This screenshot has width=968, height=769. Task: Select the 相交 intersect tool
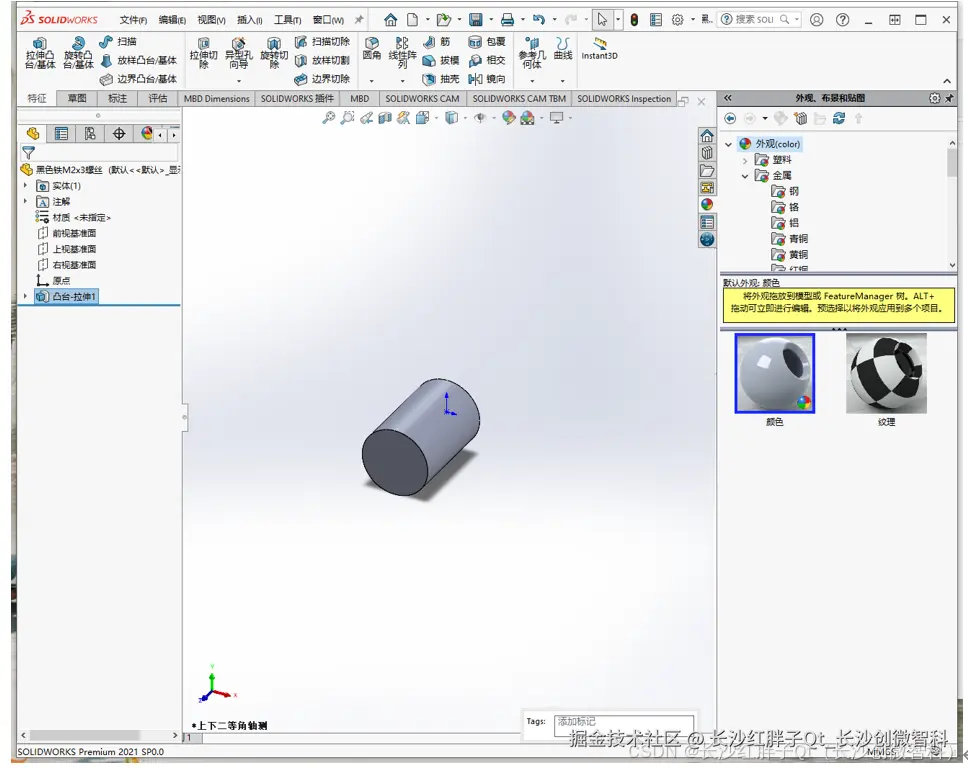coord(486,60)
